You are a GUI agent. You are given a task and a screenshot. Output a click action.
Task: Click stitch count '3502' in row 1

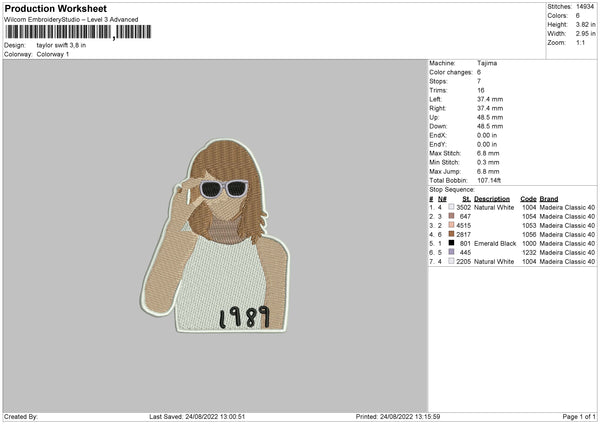(463, 207)
